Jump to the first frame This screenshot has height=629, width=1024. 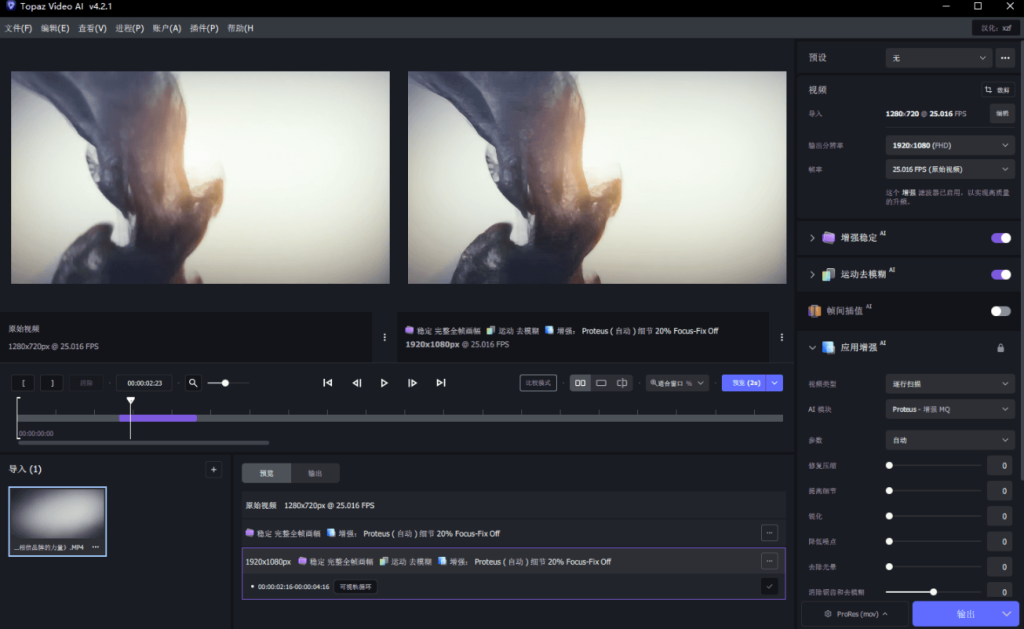tap(327, 383)
